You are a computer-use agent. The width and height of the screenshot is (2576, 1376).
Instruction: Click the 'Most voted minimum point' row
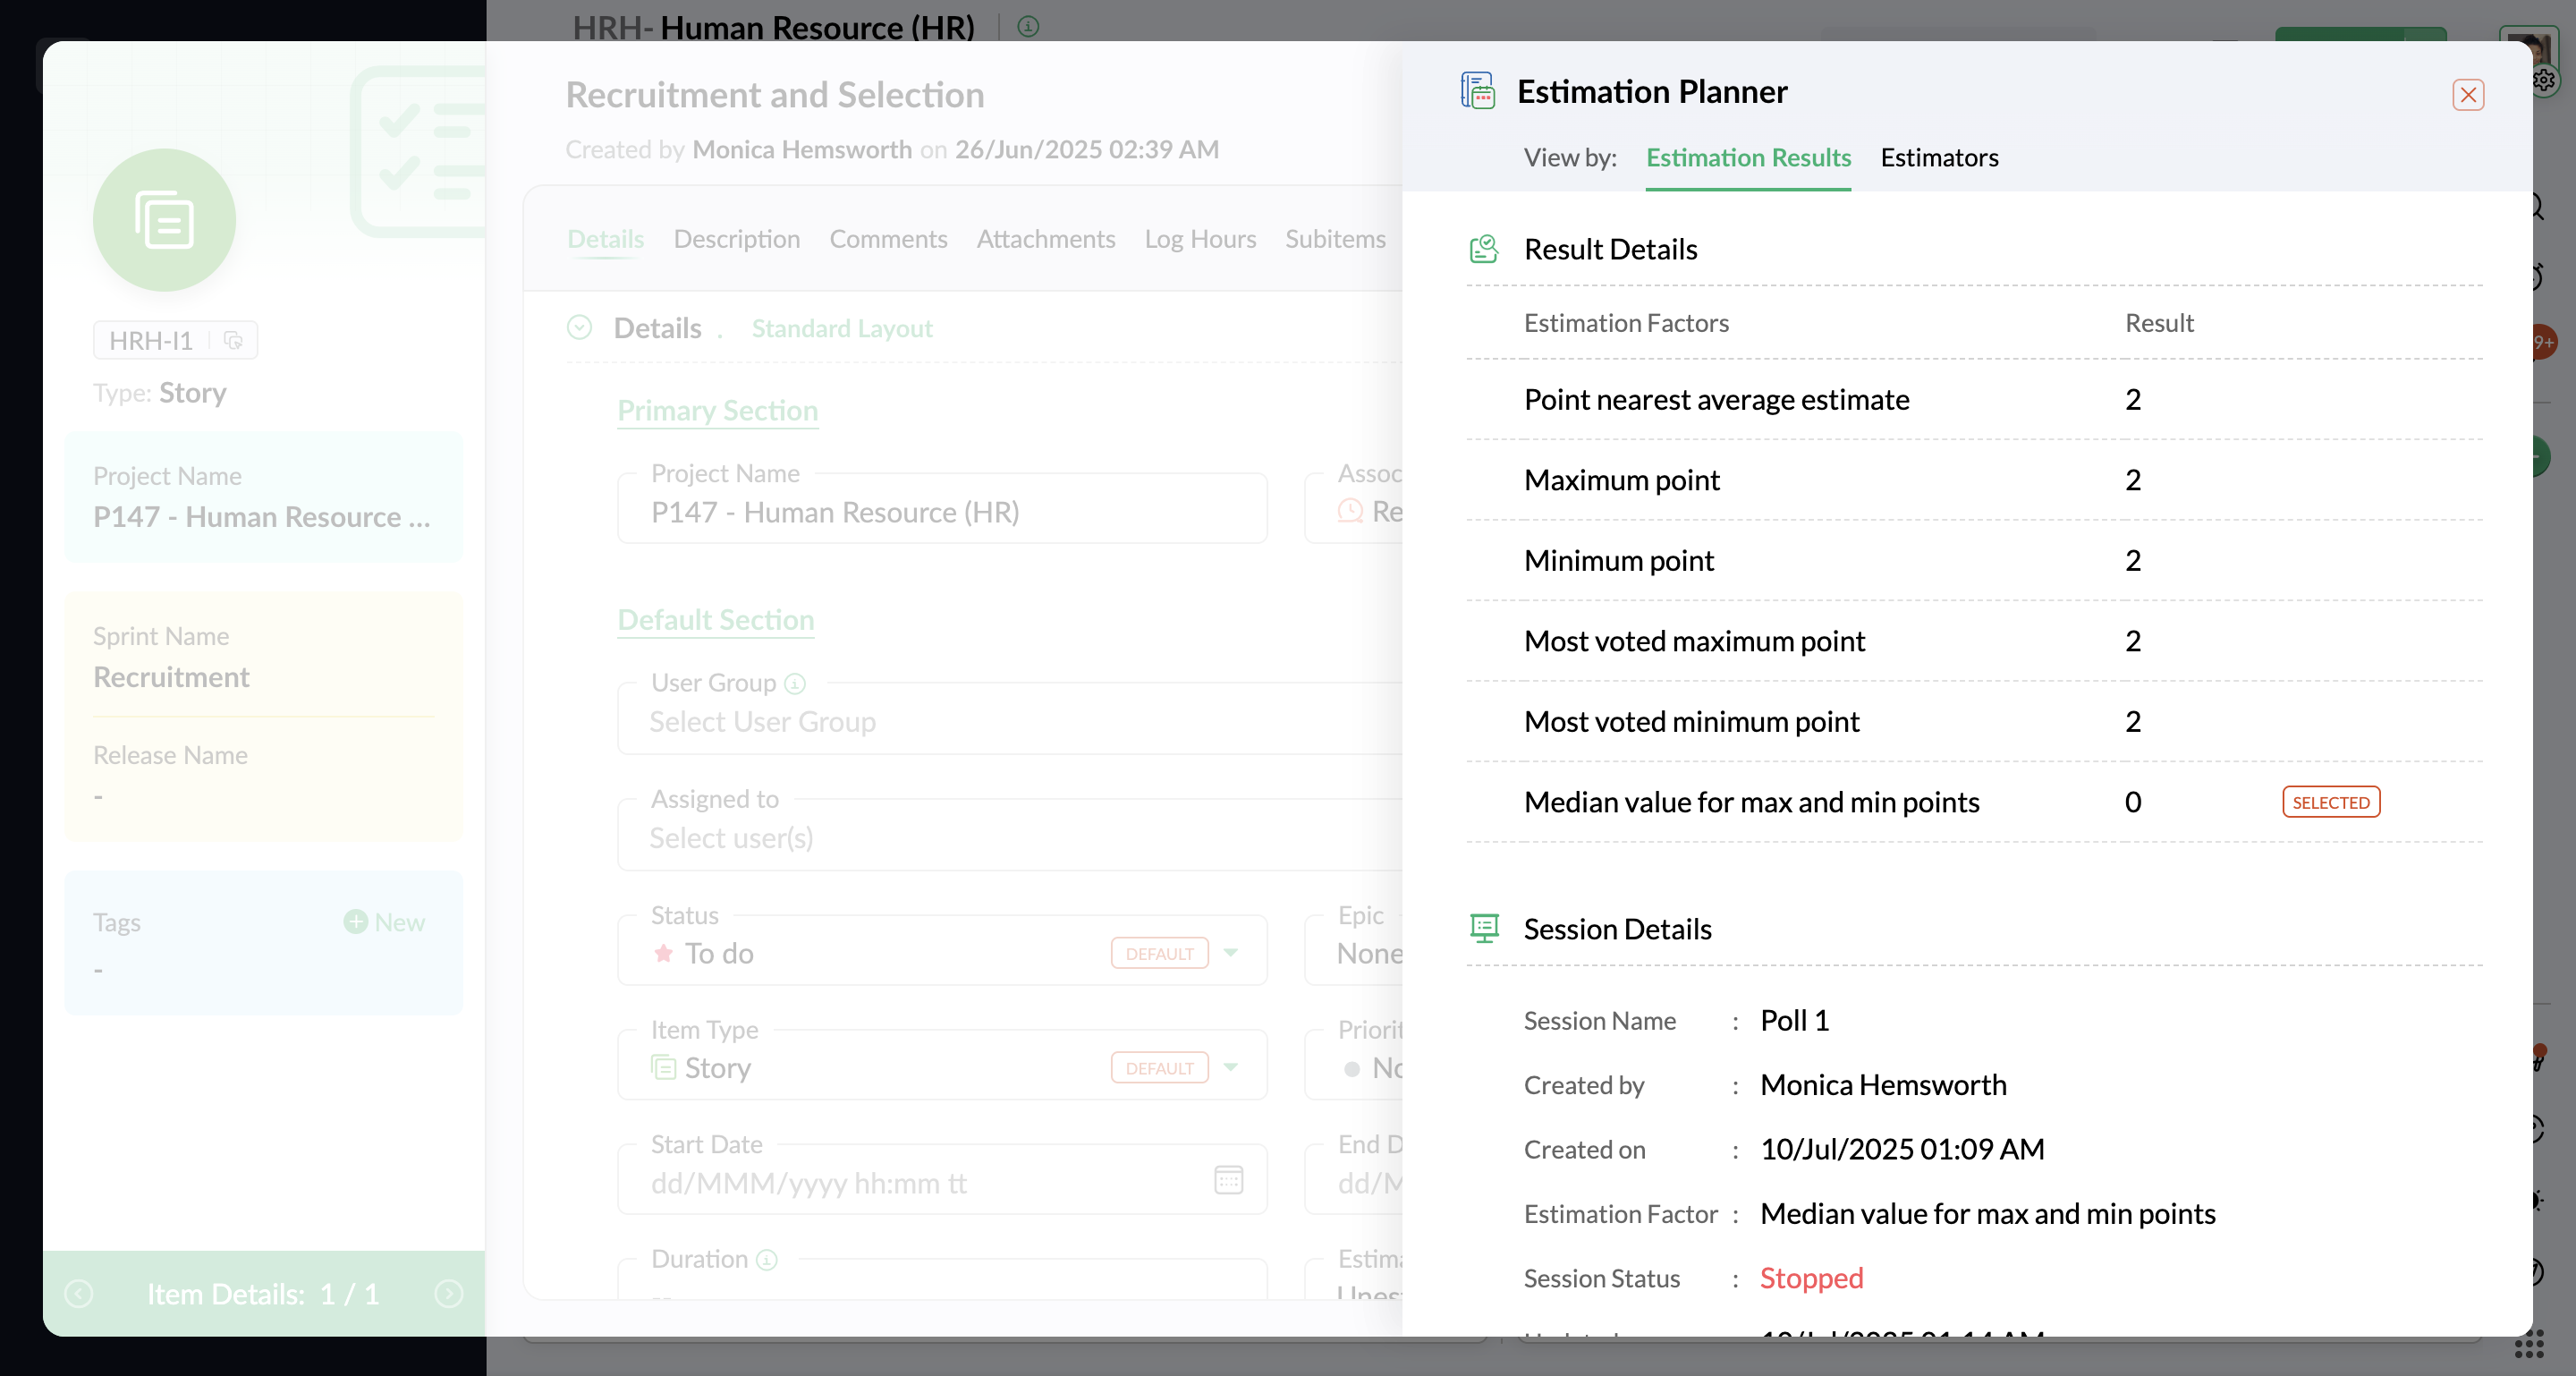point(1974,721)
